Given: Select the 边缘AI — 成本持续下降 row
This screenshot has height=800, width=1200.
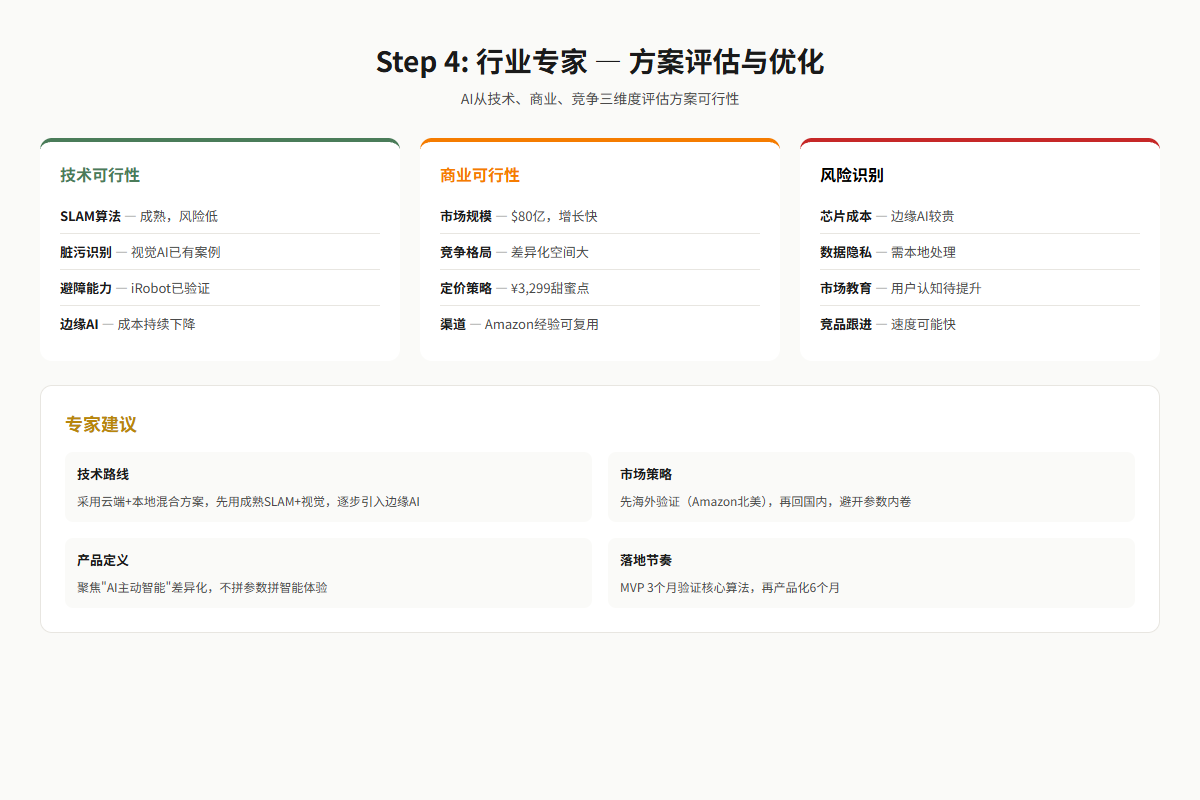Looking at the screenshot, I should click(220, 324).
